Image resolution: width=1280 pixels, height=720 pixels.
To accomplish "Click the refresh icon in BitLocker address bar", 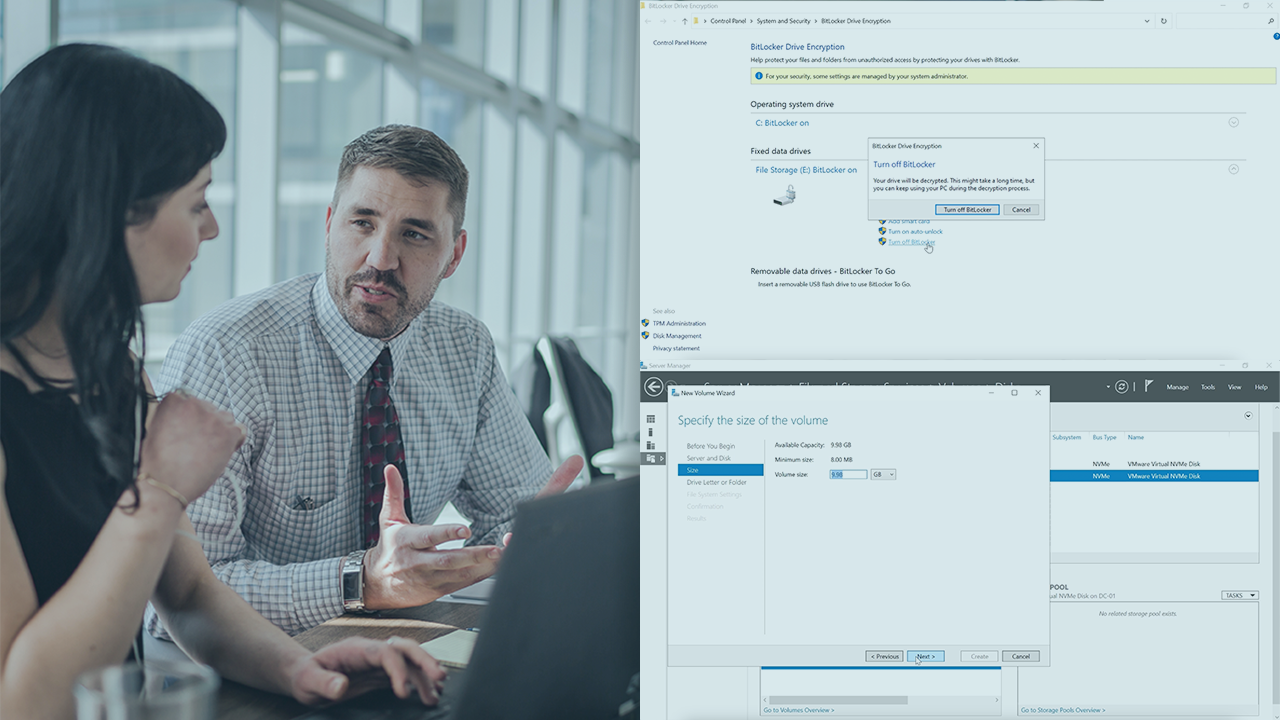I will click(x=1164, y=21).
